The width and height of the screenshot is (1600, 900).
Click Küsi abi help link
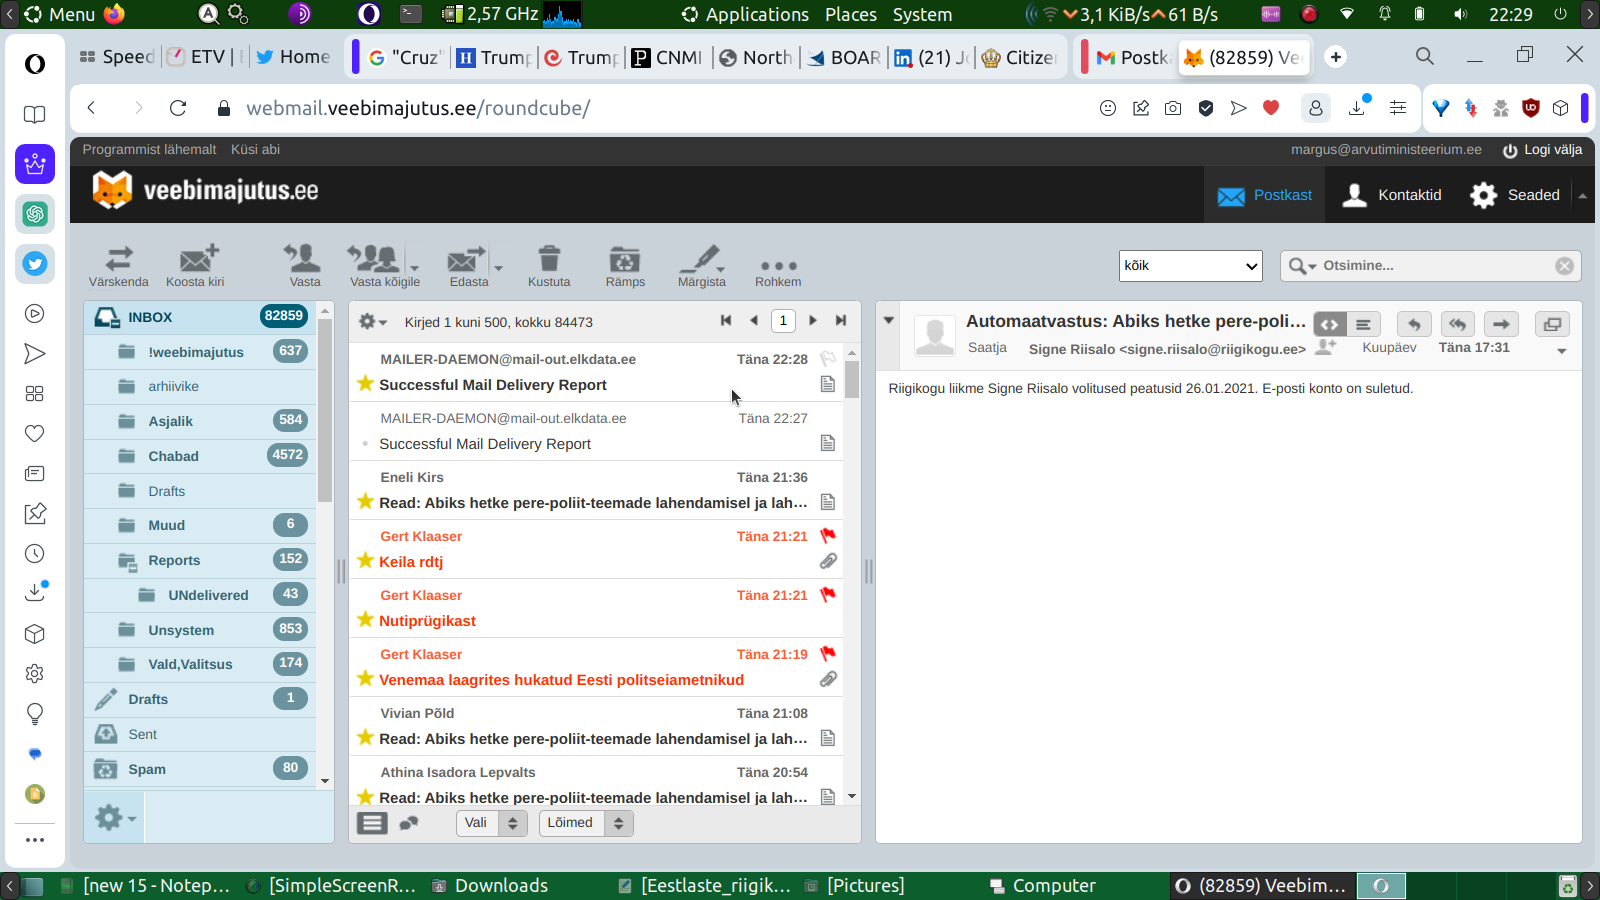pos(255,150)
